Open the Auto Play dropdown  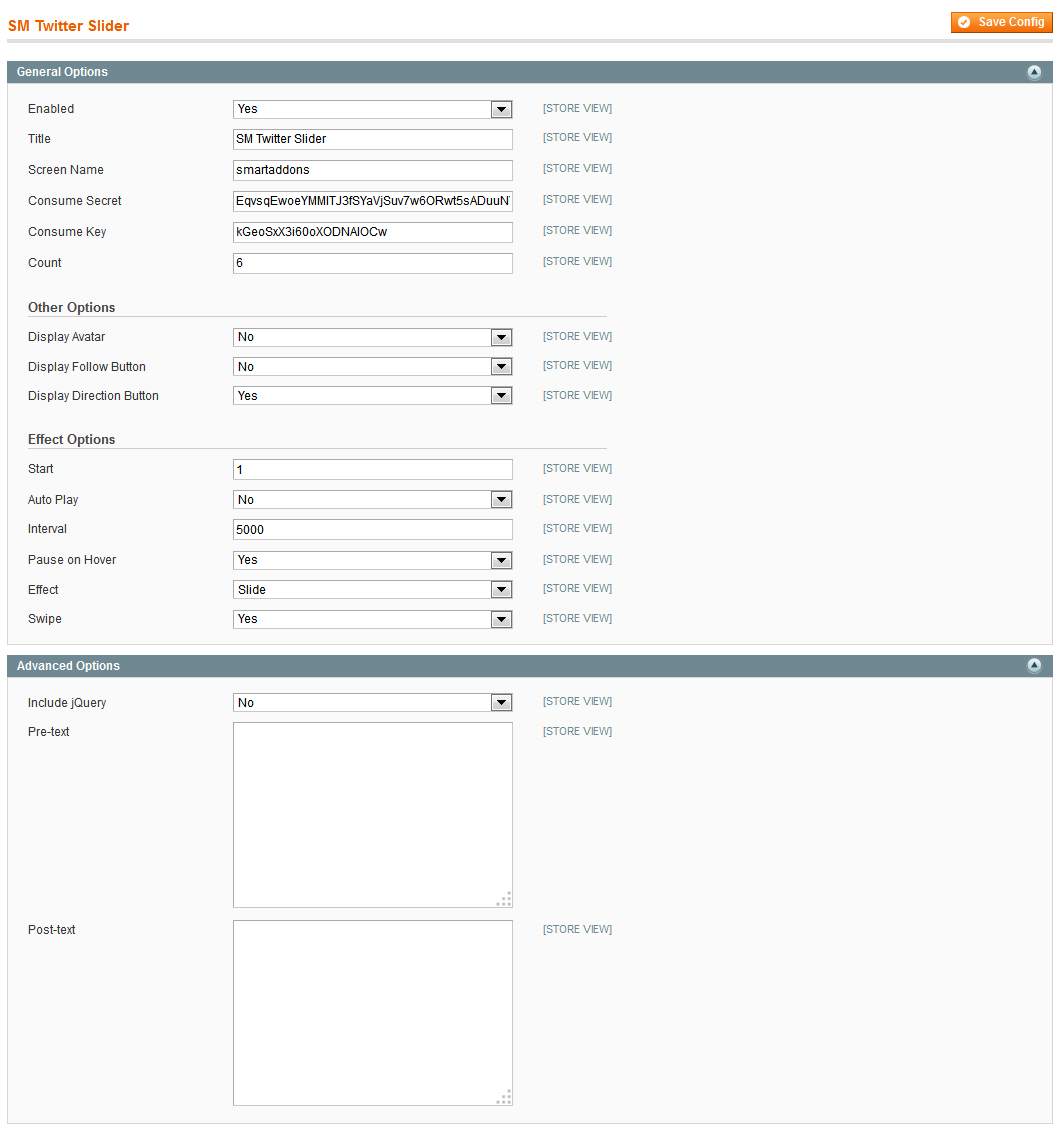pos(373,499)
